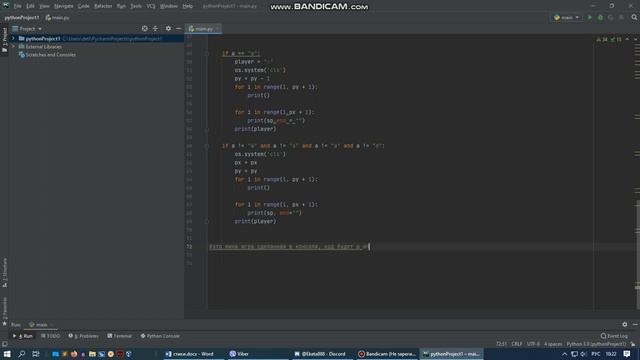Open the Edit menu

pos(30,6)
